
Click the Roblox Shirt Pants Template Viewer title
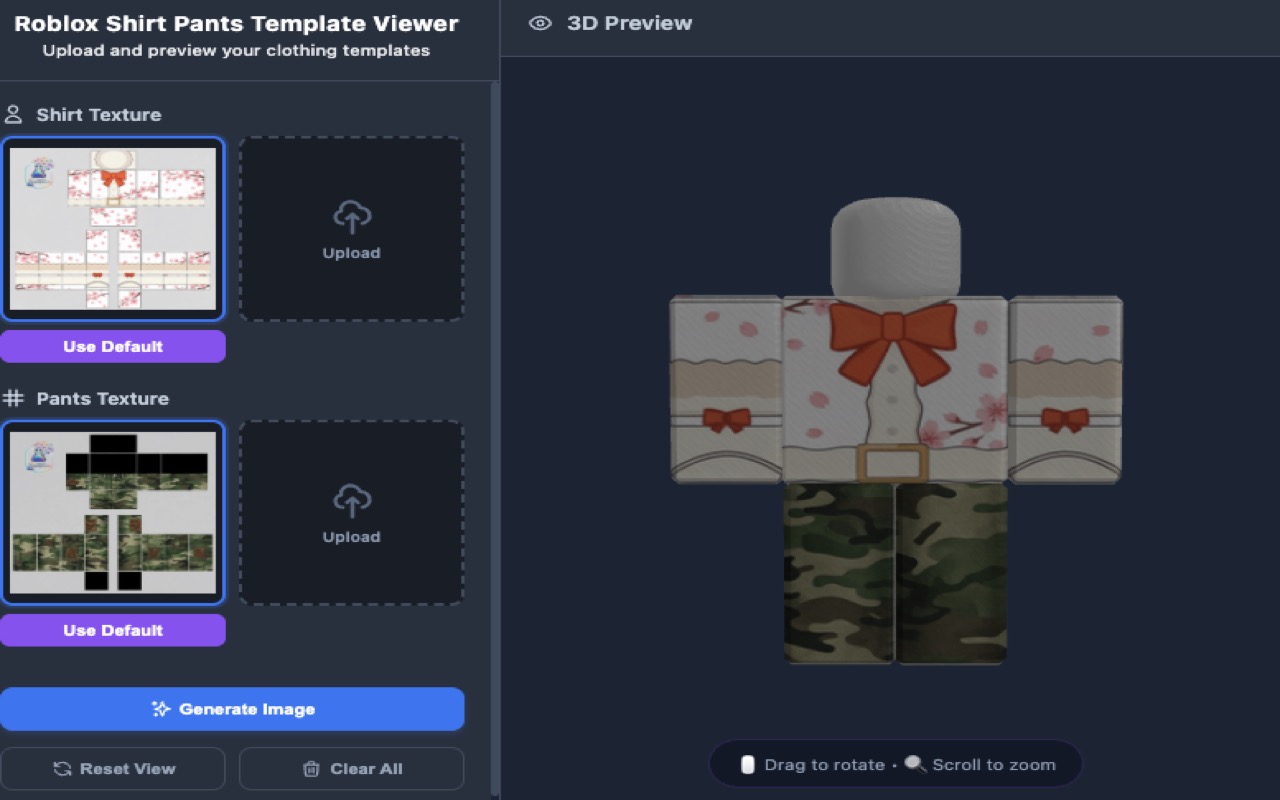236,24
